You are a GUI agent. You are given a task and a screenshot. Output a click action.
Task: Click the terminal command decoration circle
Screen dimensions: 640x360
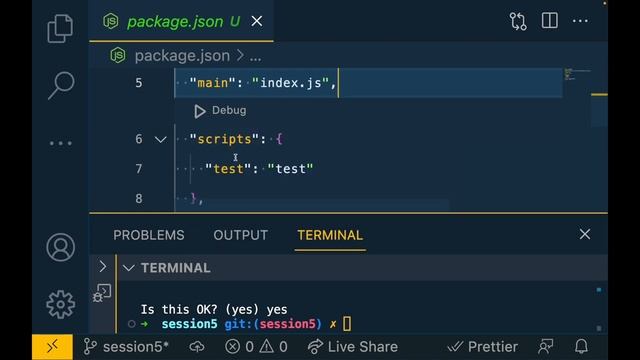pyautogui.click(x=131, y=324)
